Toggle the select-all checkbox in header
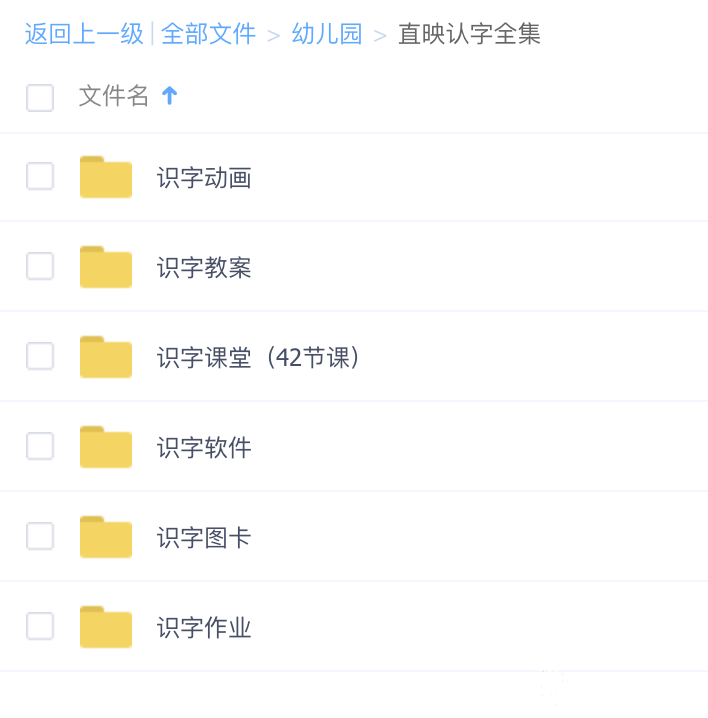This screenshot has height=718, width=708. pyautogui.click(x=40, y=98)
